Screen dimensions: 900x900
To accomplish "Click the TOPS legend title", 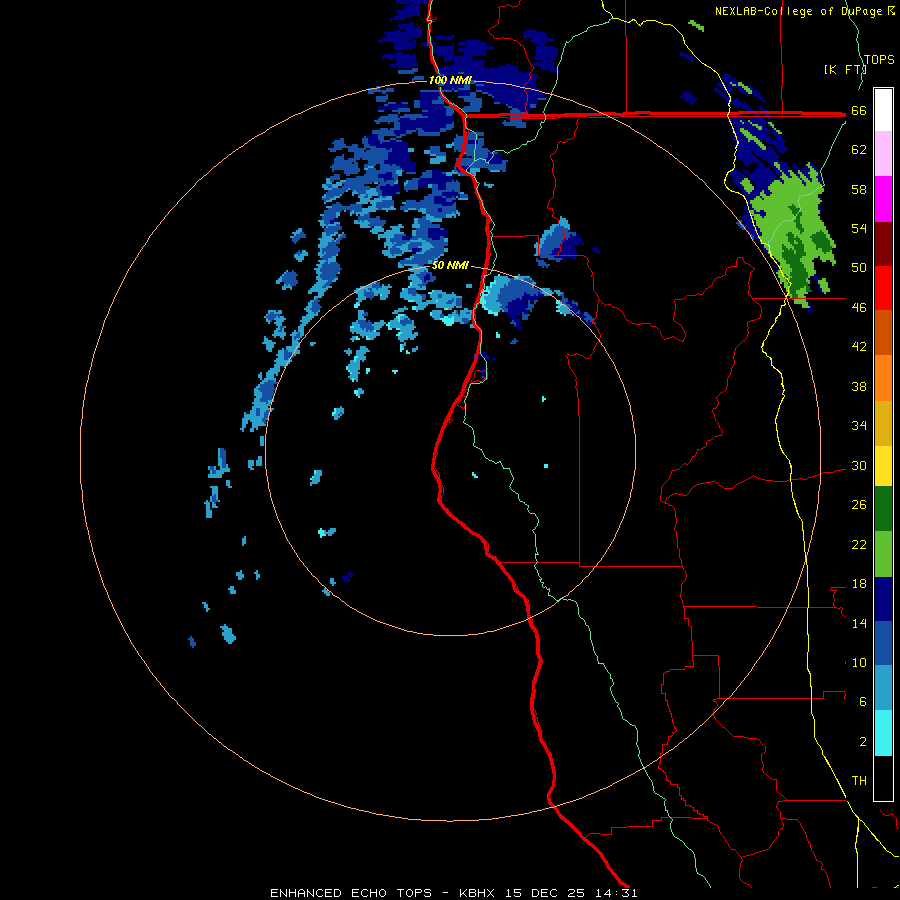I will click(x=879, y=59).
